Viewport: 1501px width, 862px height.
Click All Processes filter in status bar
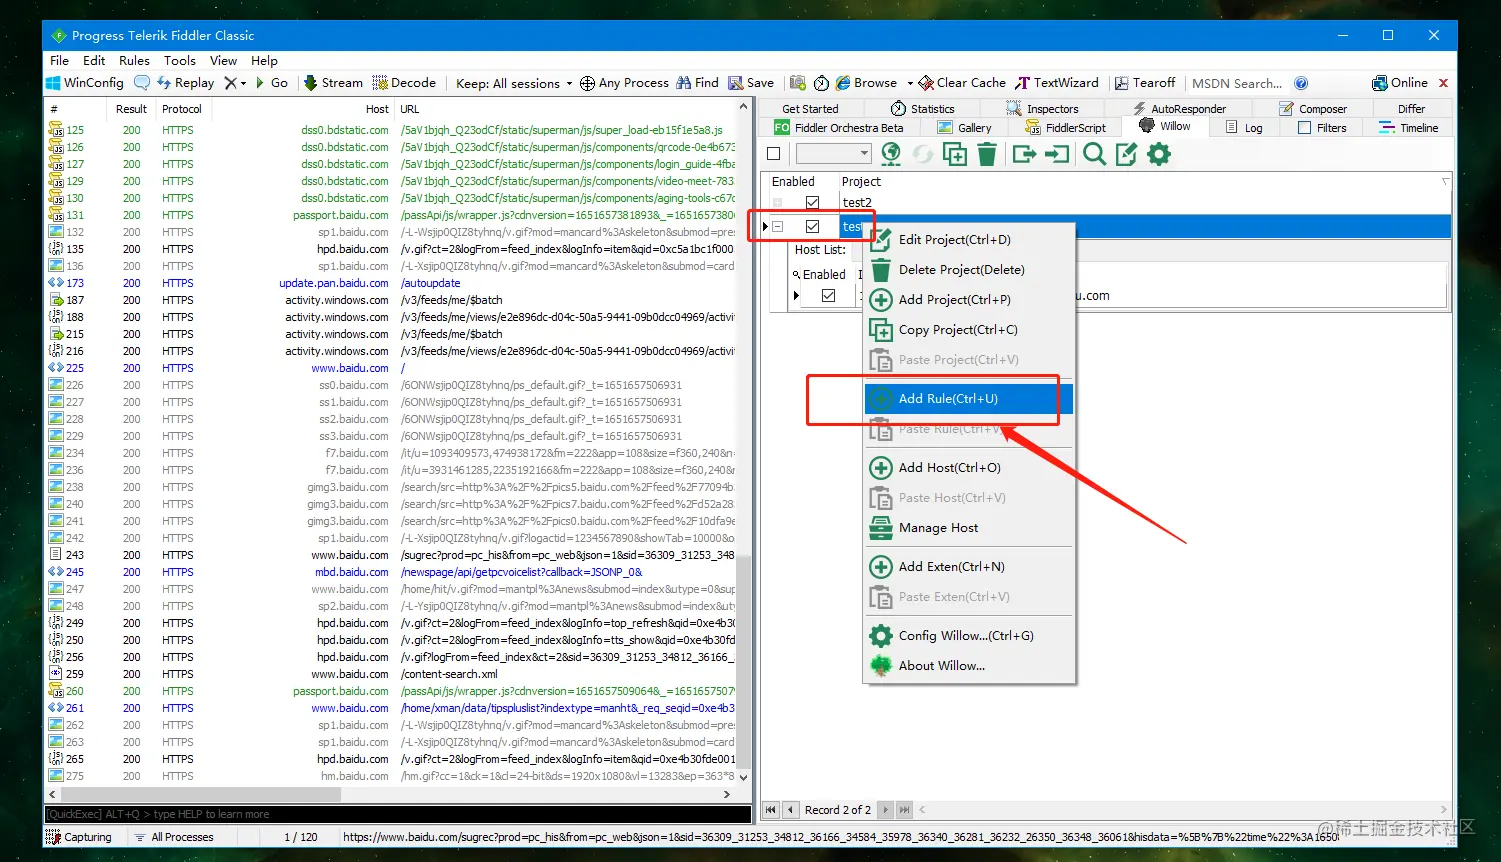tap(174, 837)
